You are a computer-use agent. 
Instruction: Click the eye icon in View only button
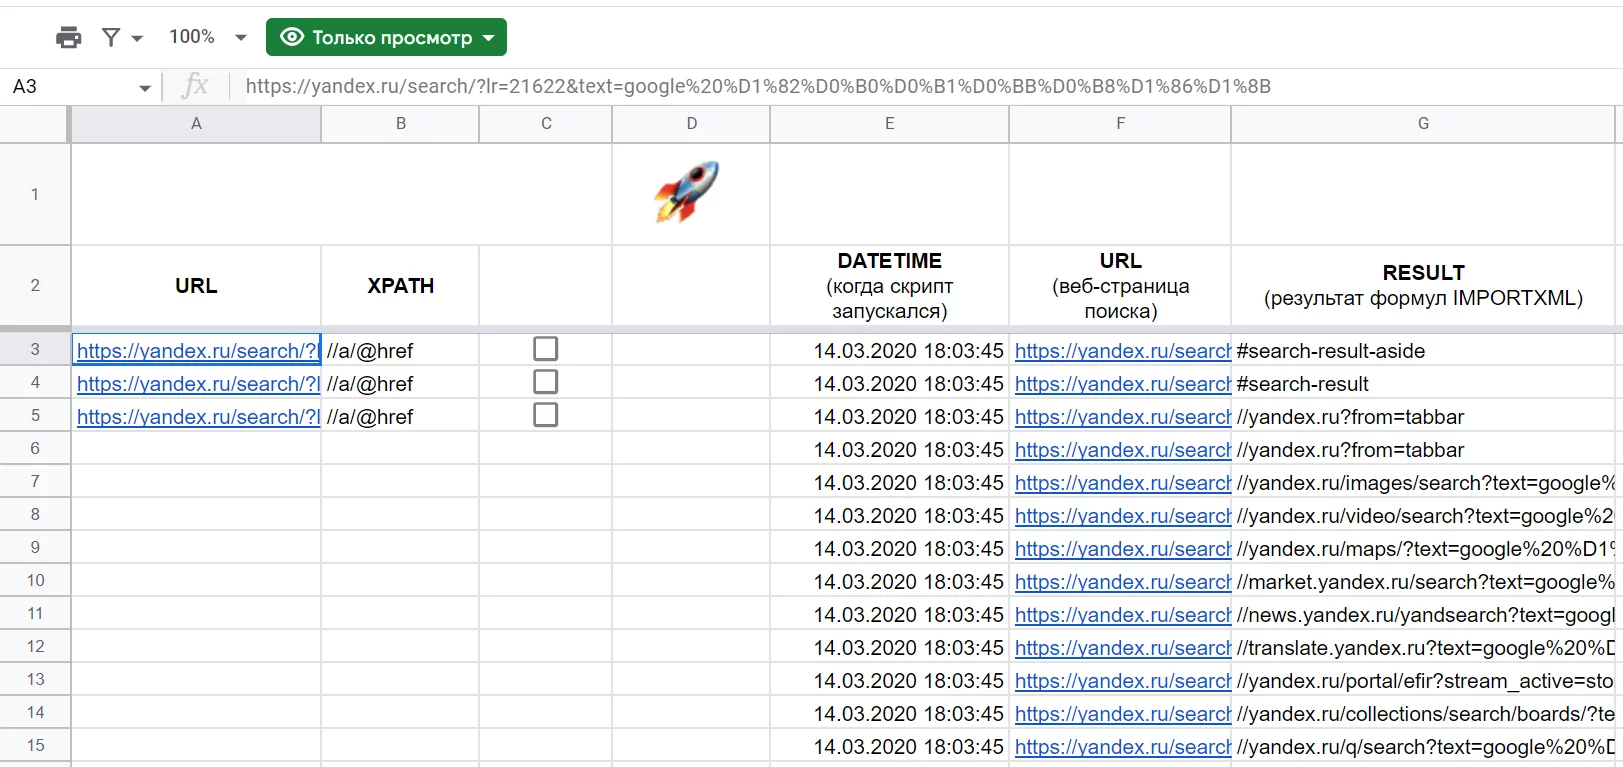[x=292, y=37]
